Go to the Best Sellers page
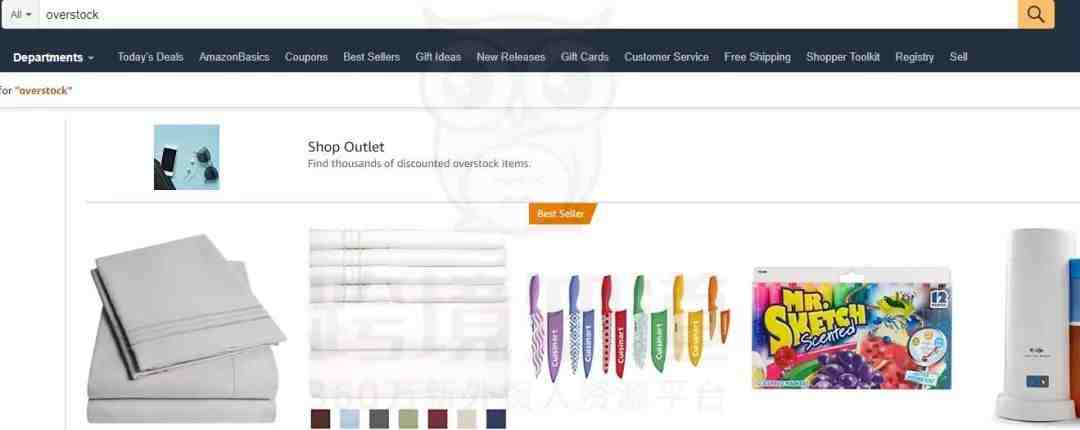The height and width of the screenshot is (430, 1080). [x=371, y=57]
